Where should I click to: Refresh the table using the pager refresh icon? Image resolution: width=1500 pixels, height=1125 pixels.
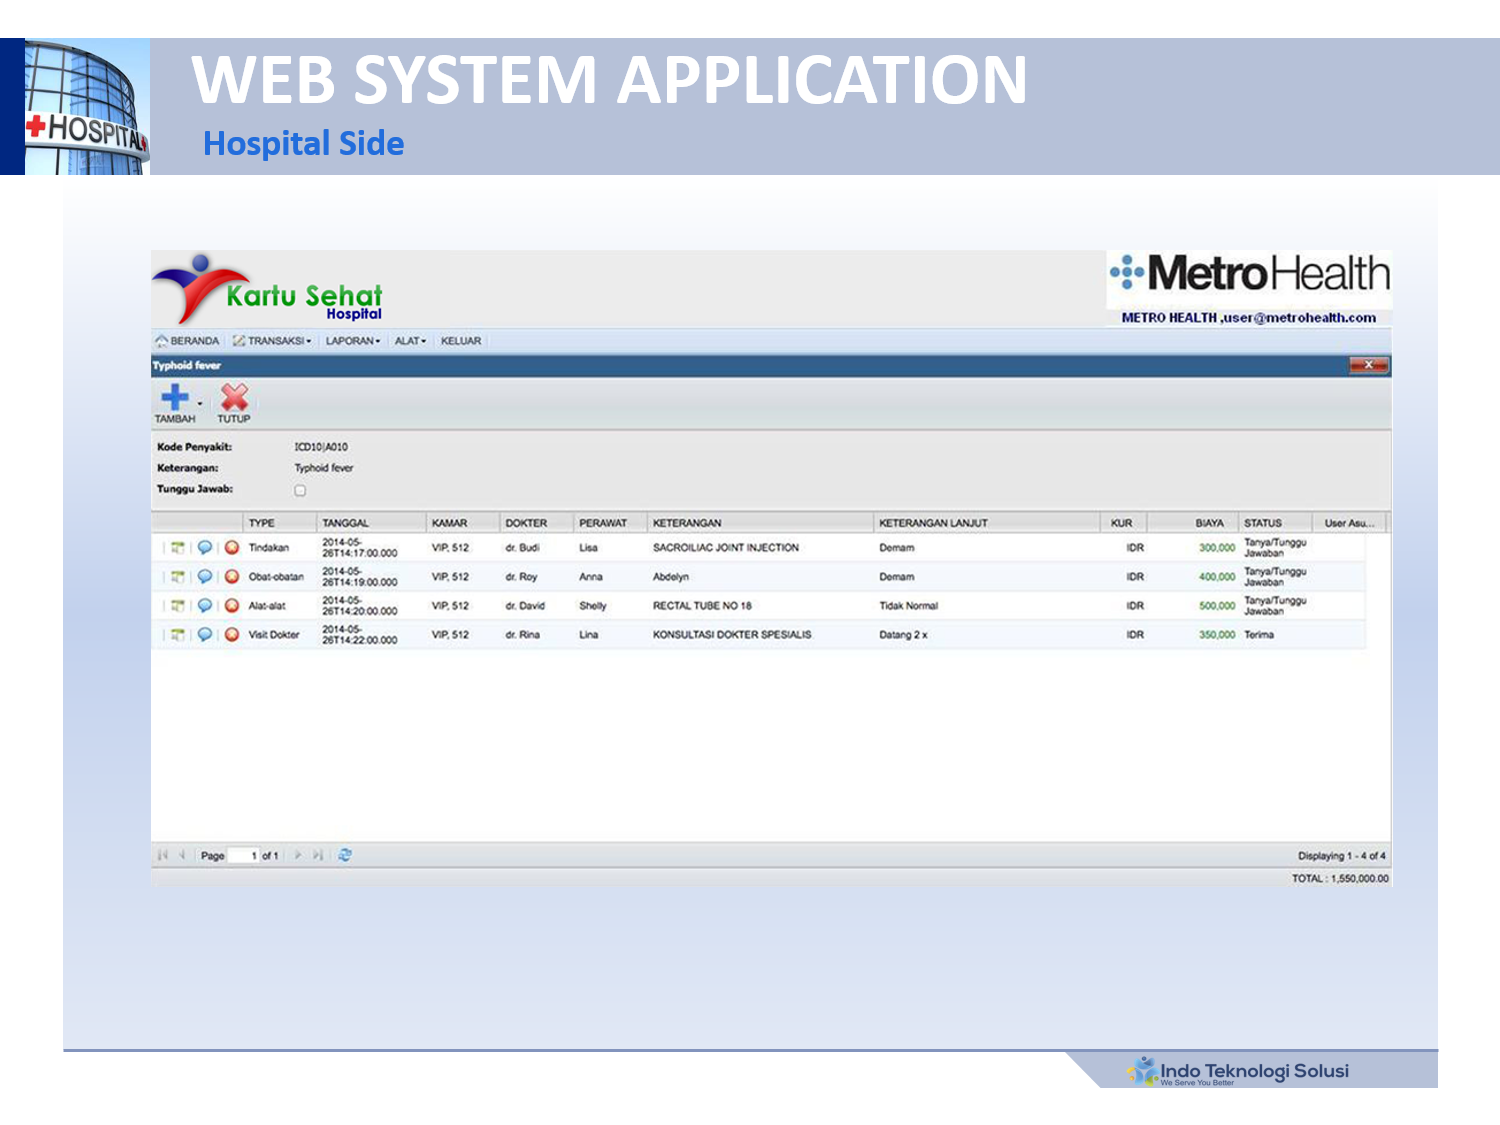[345, 855]
